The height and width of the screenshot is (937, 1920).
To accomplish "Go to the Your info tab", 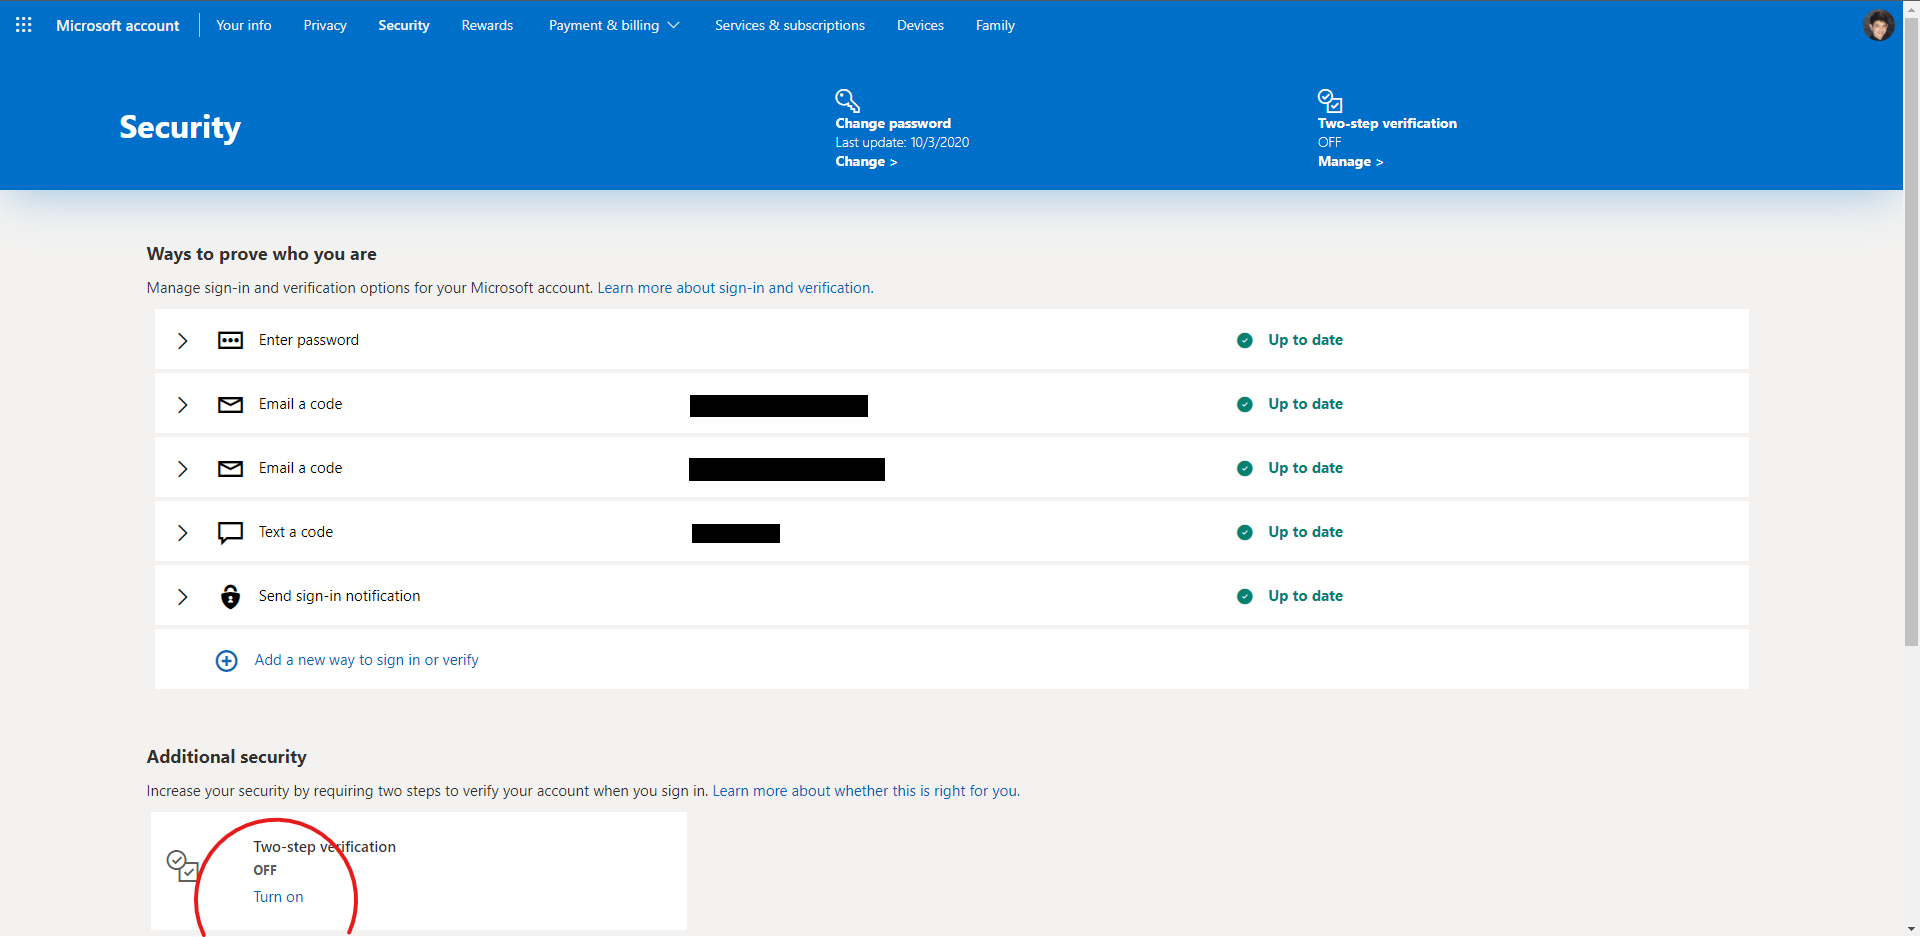I will click(244, 25).
